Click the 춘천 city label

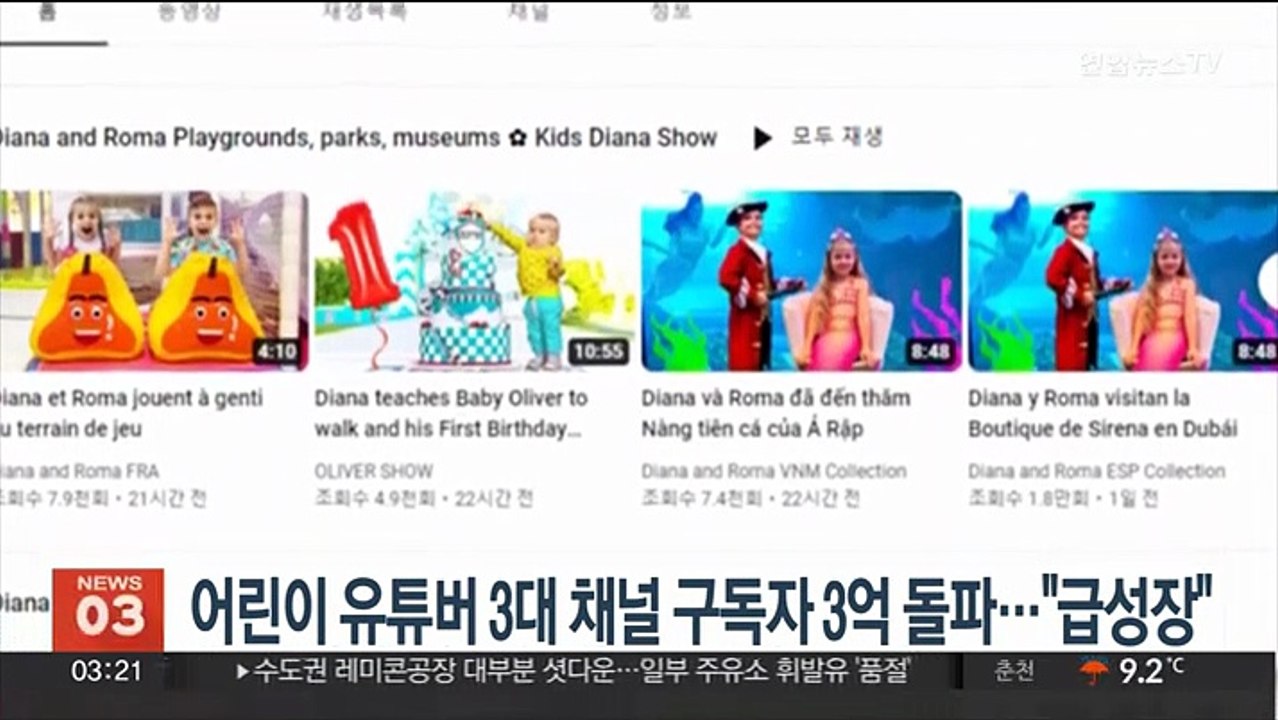1012,672
